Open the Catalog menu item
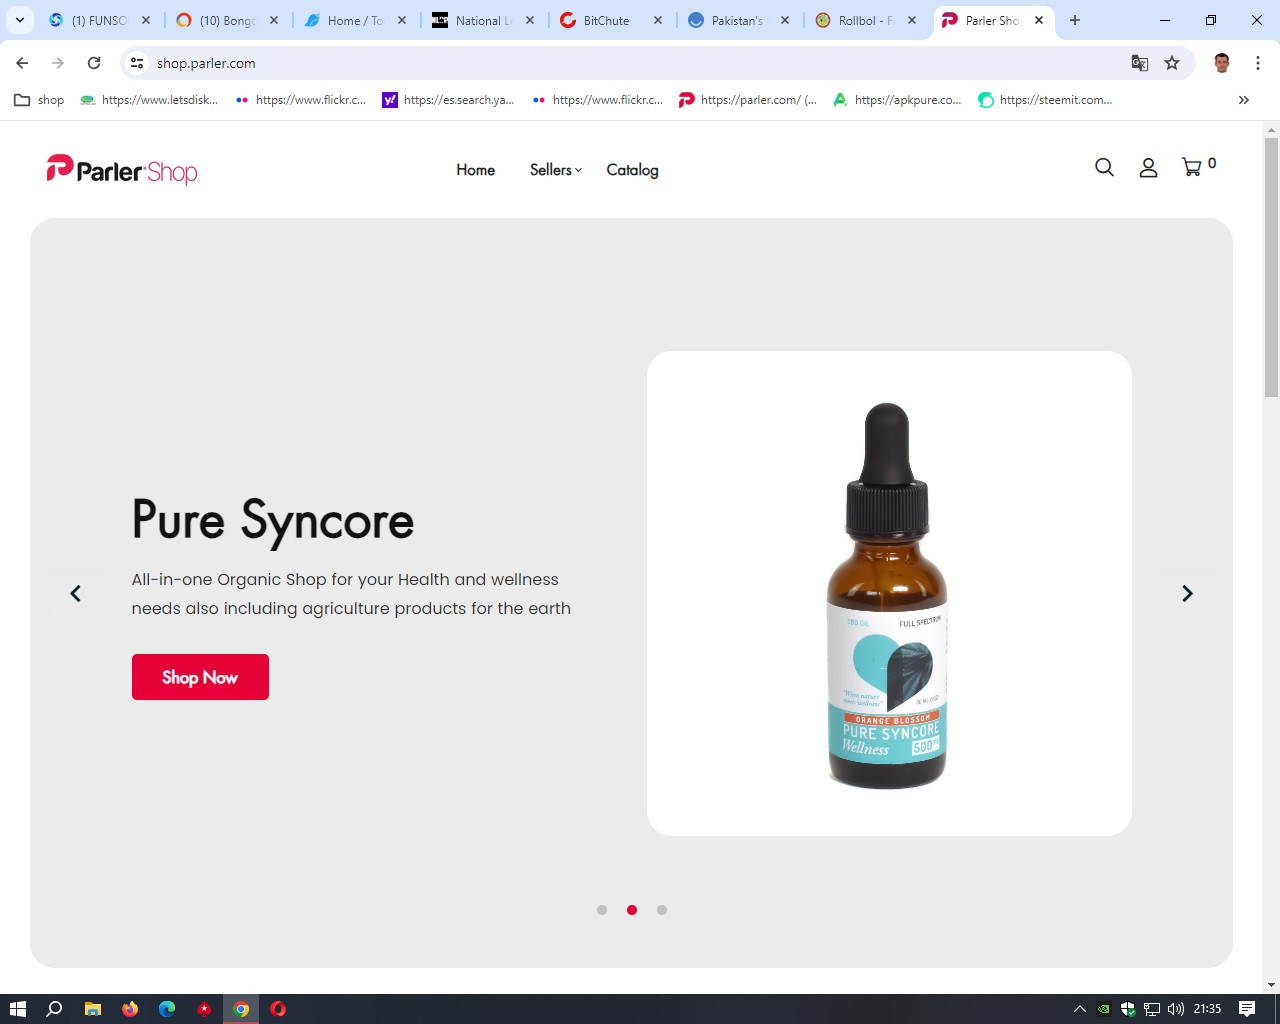The height and width of the screenshot is (1024, 1280). click(632, 170)
